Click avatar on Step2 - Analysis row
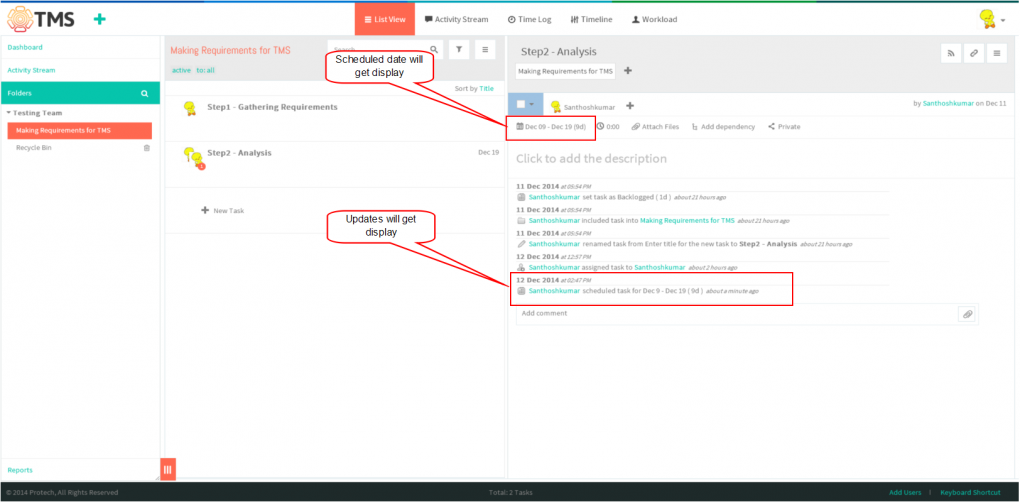This screenshot has width=1020, height=502. [x=194, y=158]
